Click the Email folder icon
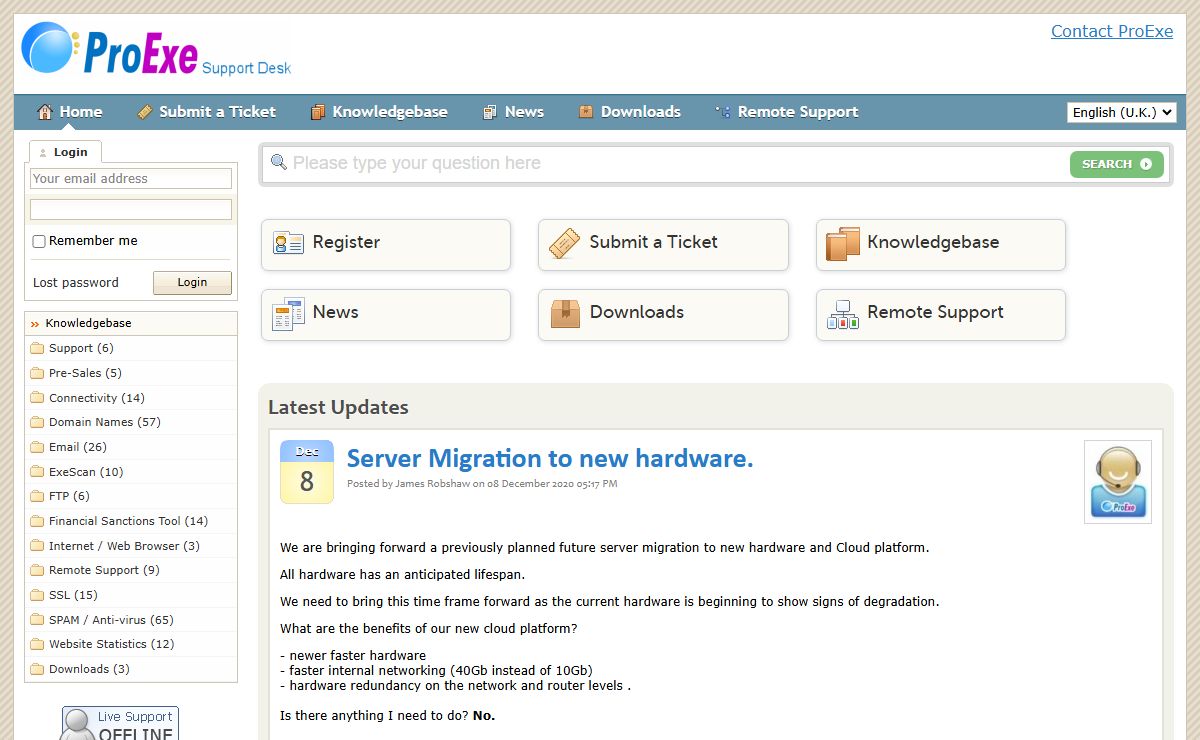This screenshot has width=1200, height=740. tap(37, 447)
